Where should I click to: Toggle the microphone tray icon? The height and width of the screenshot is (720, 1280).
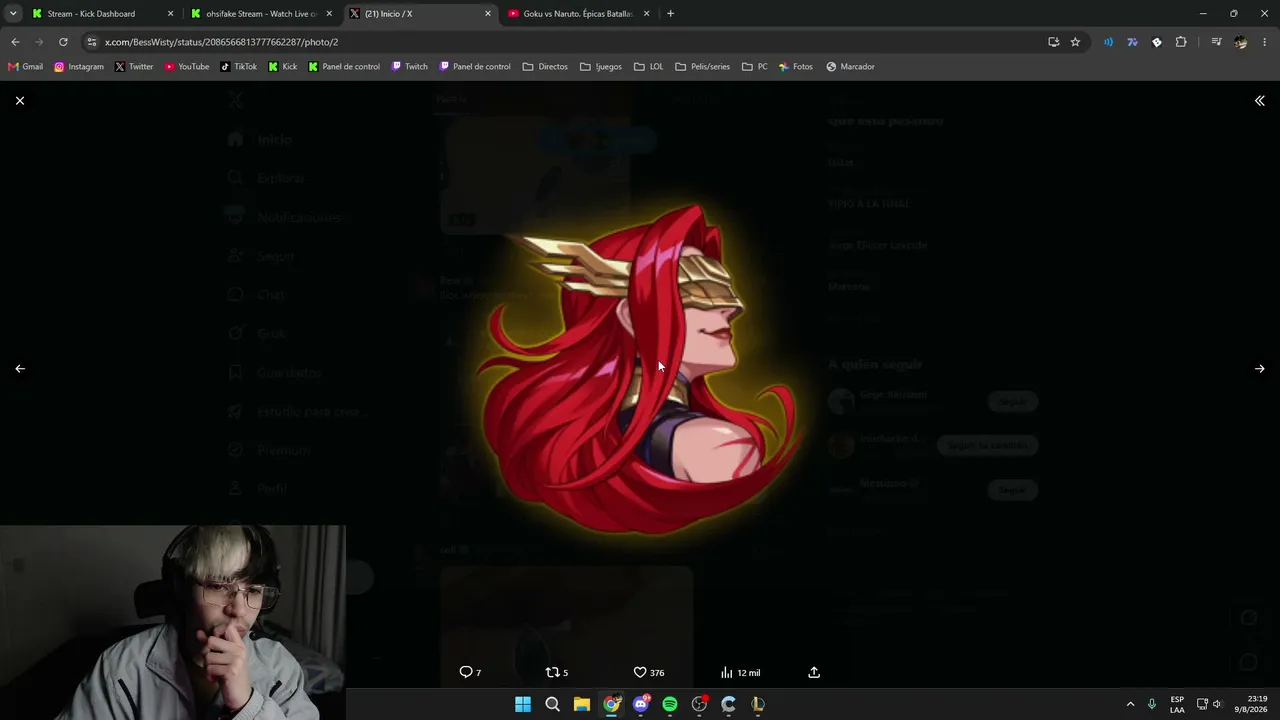tap(1152, 704)
